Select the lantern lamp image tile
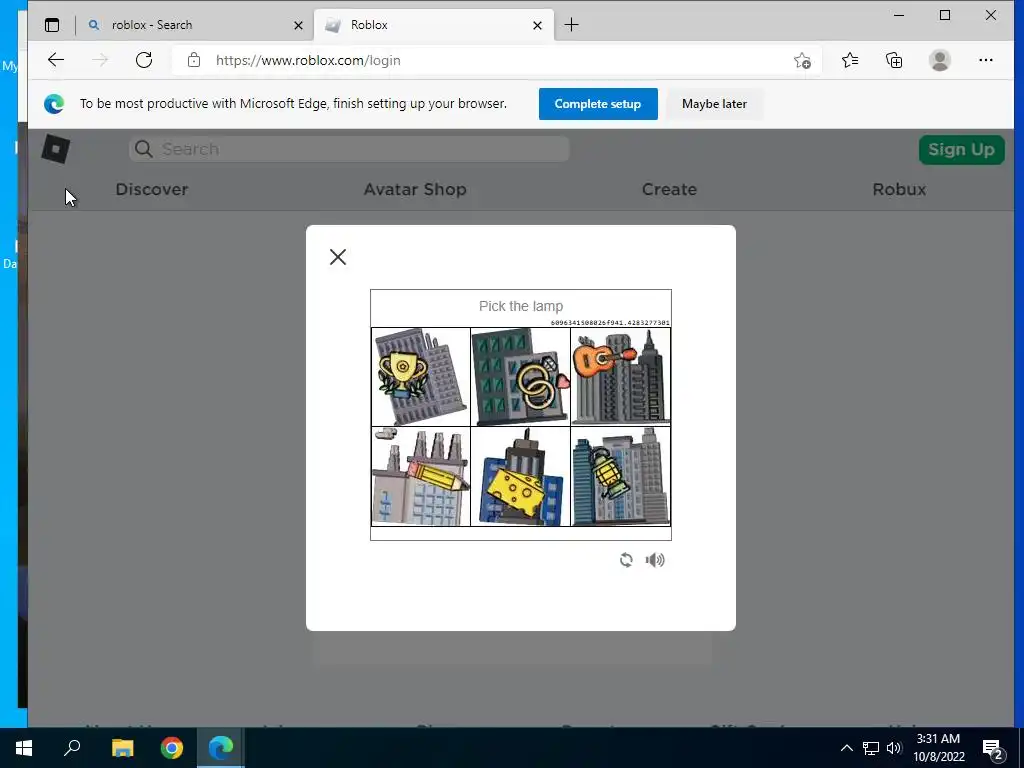 click(x=620, y=476)
